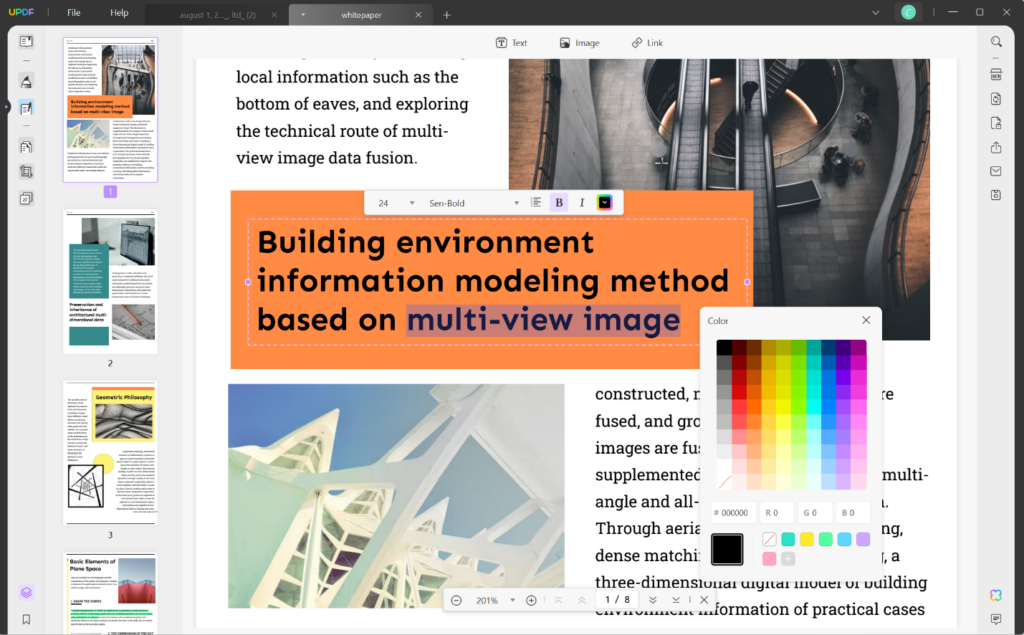Screen dimensions: 1024x635
Task: Pick the purple preset color swatch
Action: point(863,539)
